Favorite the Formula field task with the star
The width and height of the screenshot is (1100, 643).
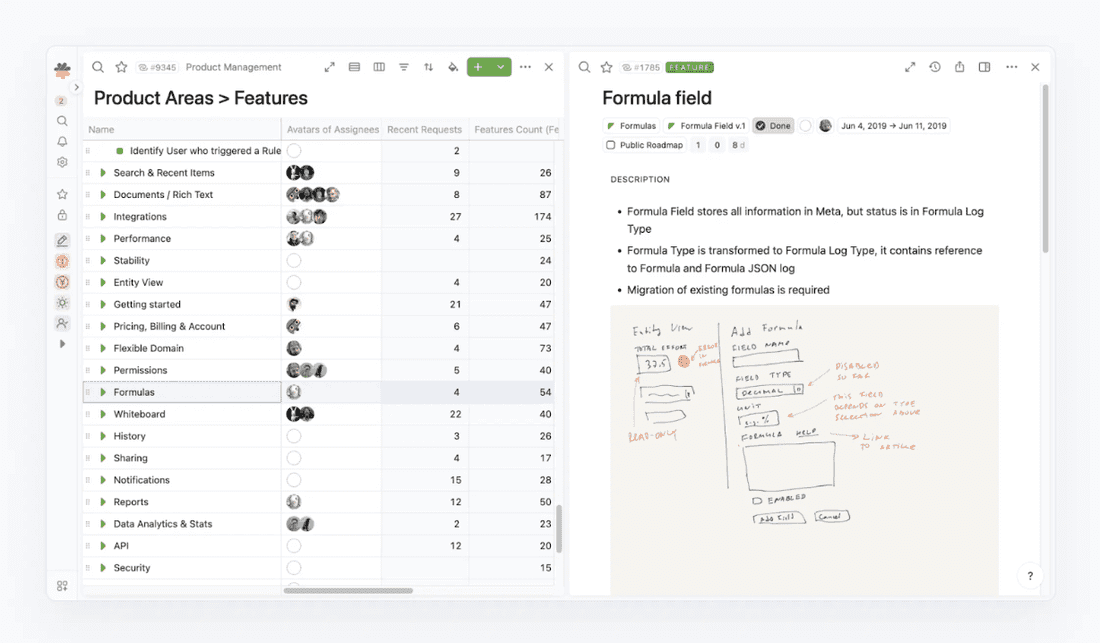click(x=607, y=66)
